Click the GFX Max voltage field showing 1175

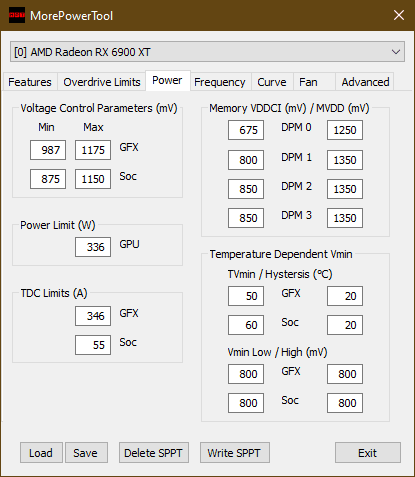(x=93, y=150)
